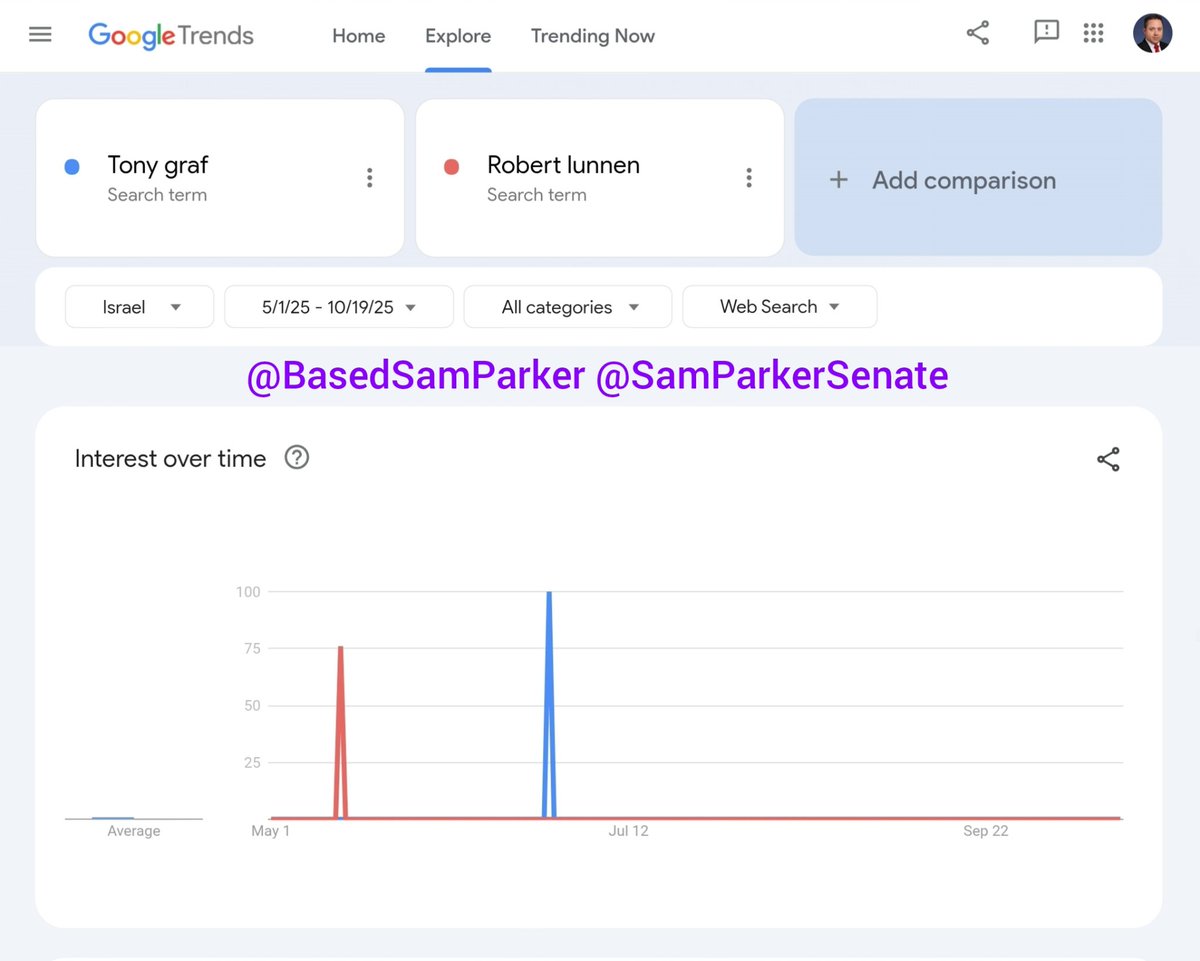The height and width of the screenshot is (961, 1200).
Task: Click the Add comparison button
Action: pos(977,180)
